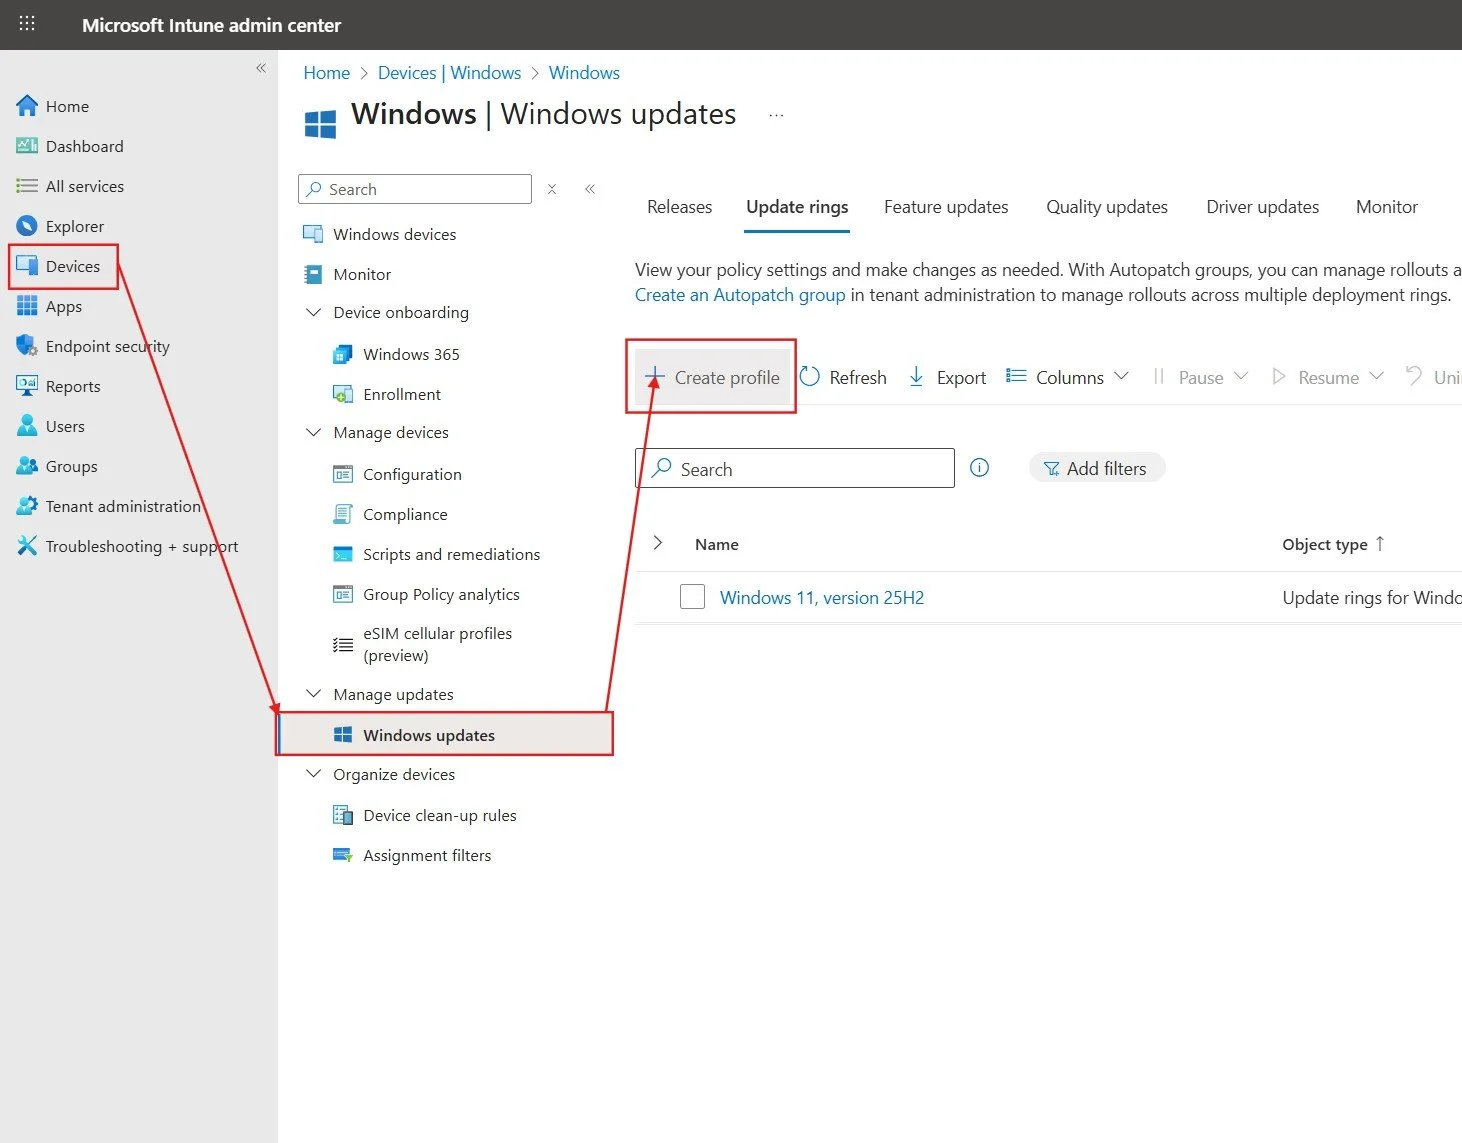Viewport: 1462px width, 1143px height.
Task: Sort by the Name column header
Action: [x=717, y=544]
